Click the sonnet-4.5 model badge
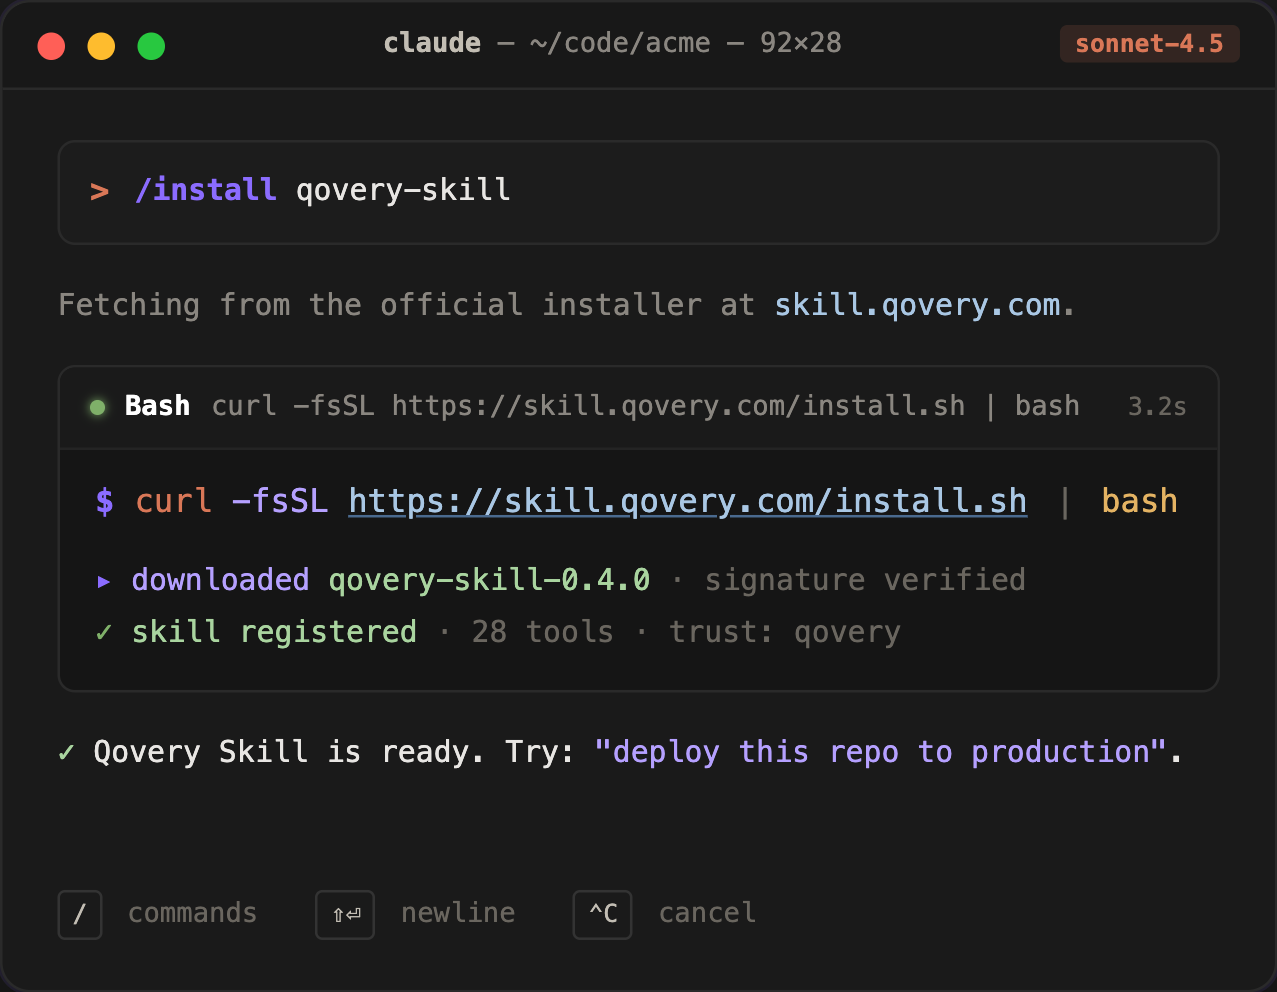 click(1149, 44)
